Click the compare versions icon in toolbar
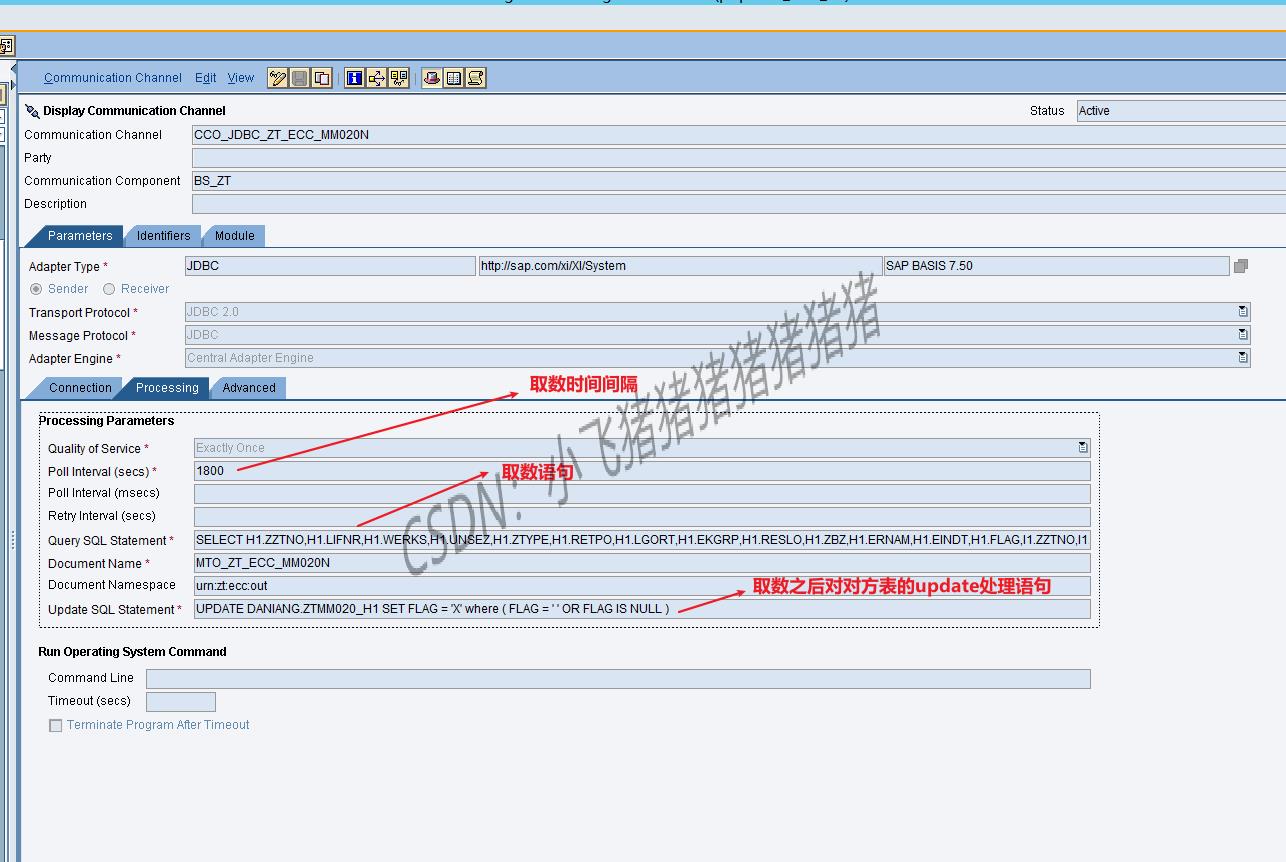Viewport: 1286px width, 862px height. (x=398, y=78)
